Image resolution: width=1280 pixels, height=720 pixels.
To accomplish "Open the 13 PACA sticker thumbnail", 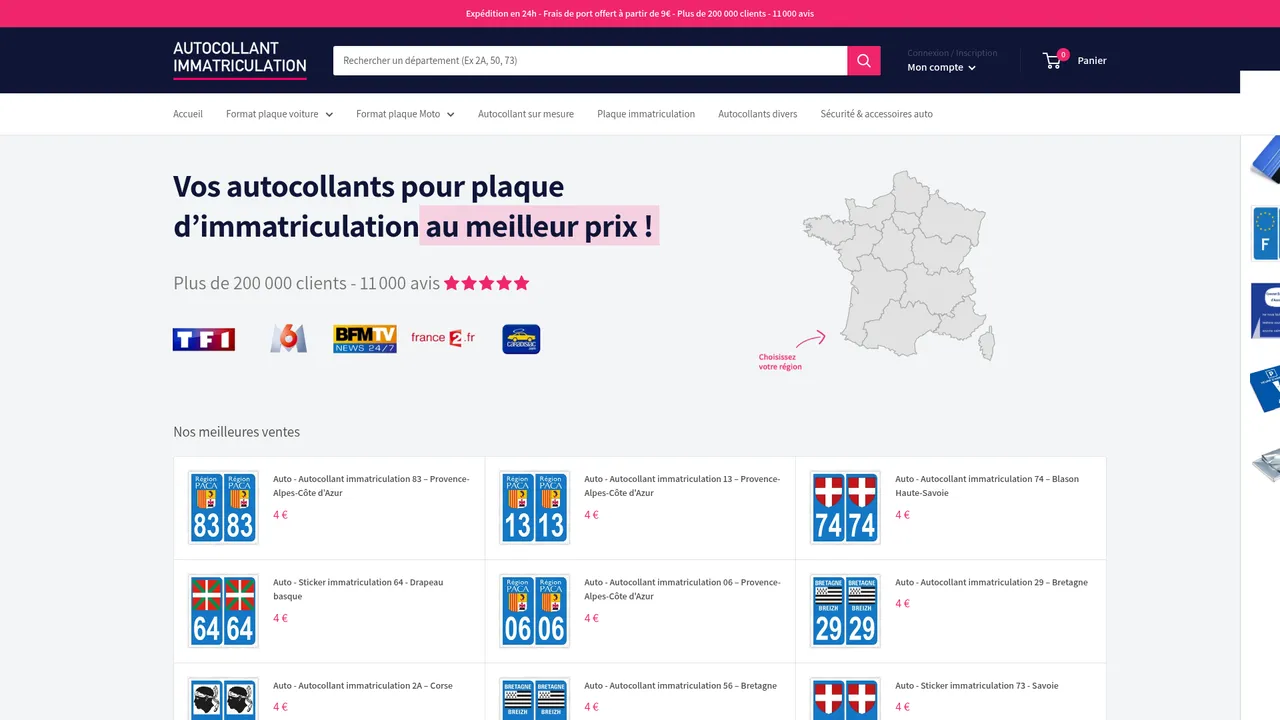I will [x=534, y=508].
